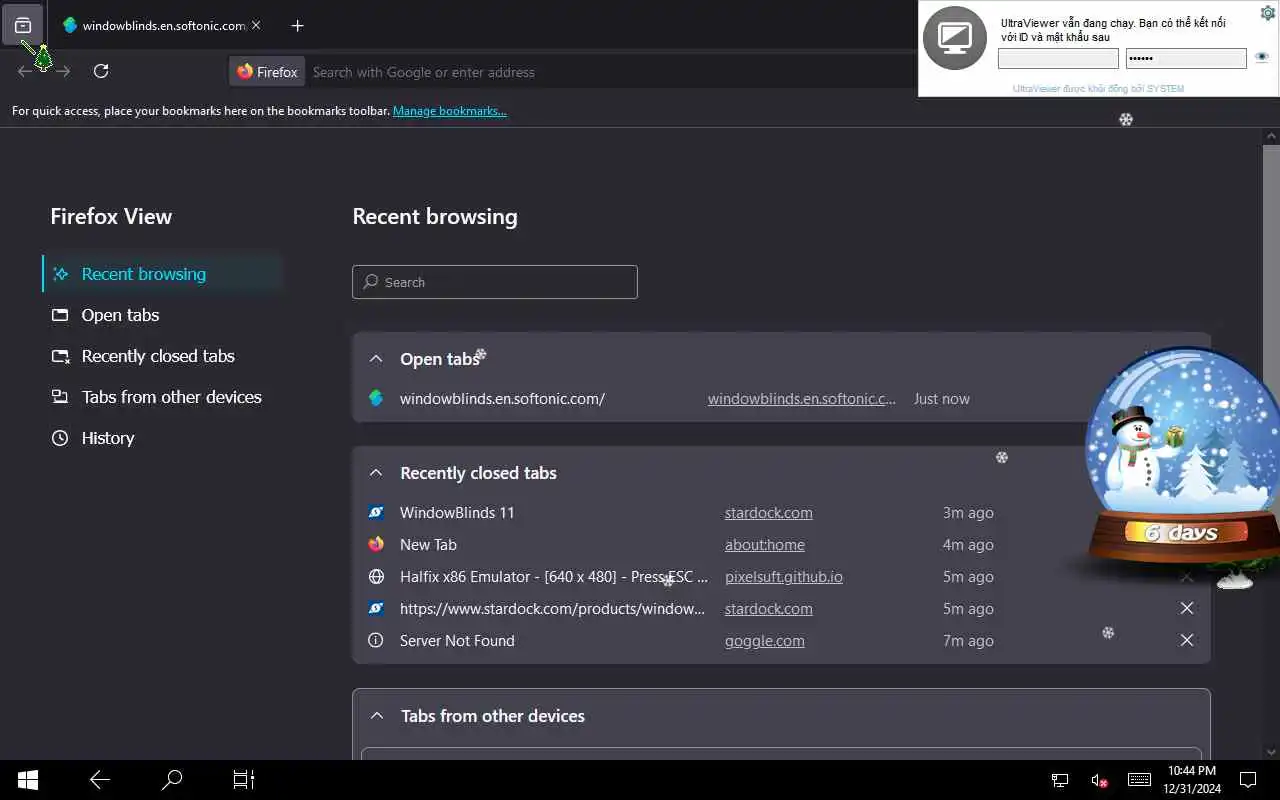Close the windowblinds.en.softonic.com tab
The width and height of the screenshot is (1280, 800).
pos(256,25)
